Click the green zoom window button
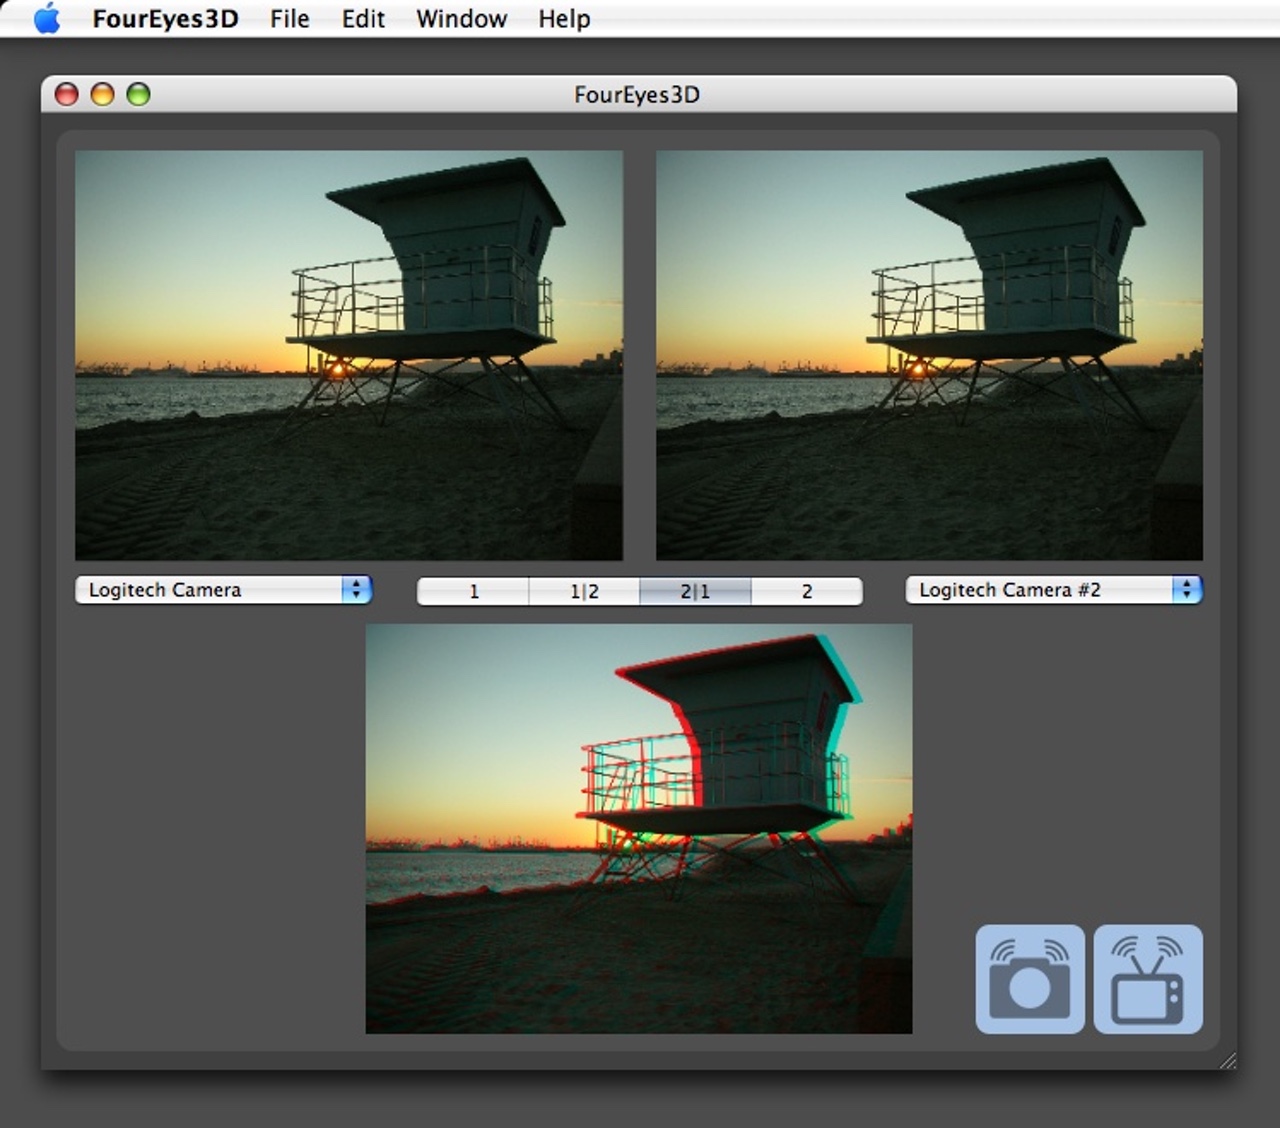 tap(138, 94)
